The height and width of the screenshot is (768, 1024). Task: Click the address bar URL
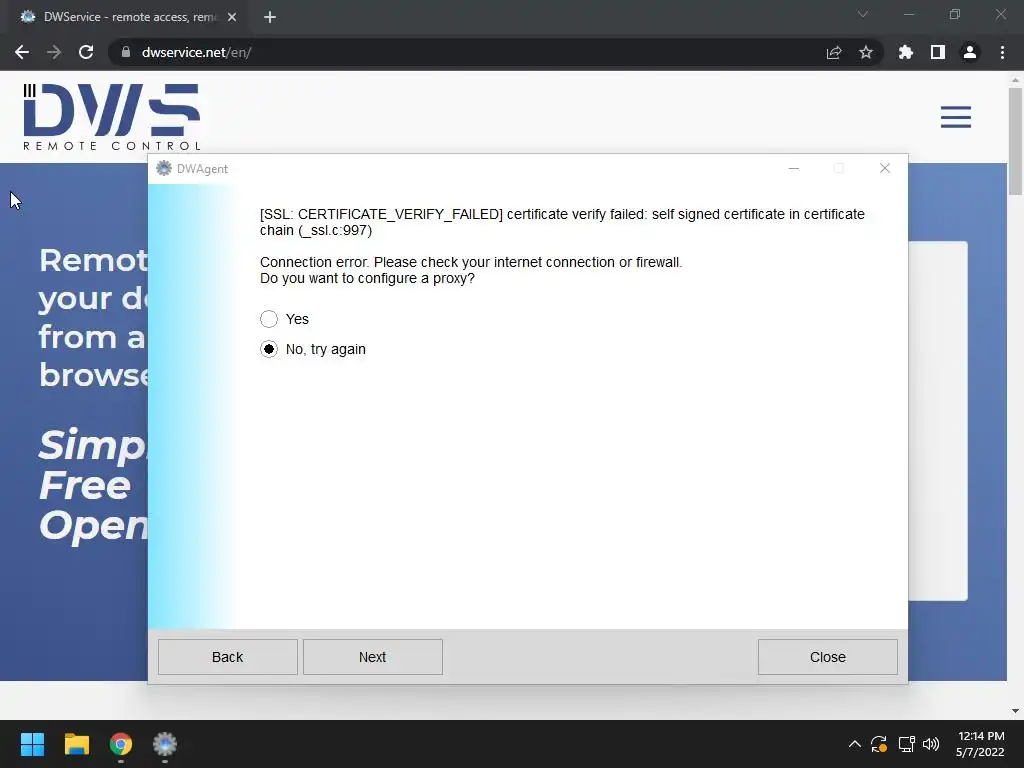197,52
